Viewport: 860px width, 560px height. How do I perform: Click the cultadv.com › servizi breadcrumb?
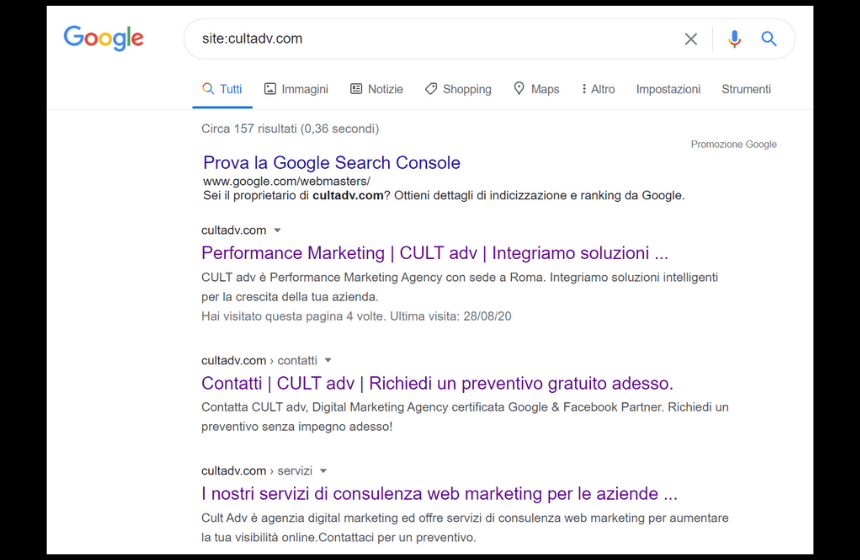click(257, 471)
